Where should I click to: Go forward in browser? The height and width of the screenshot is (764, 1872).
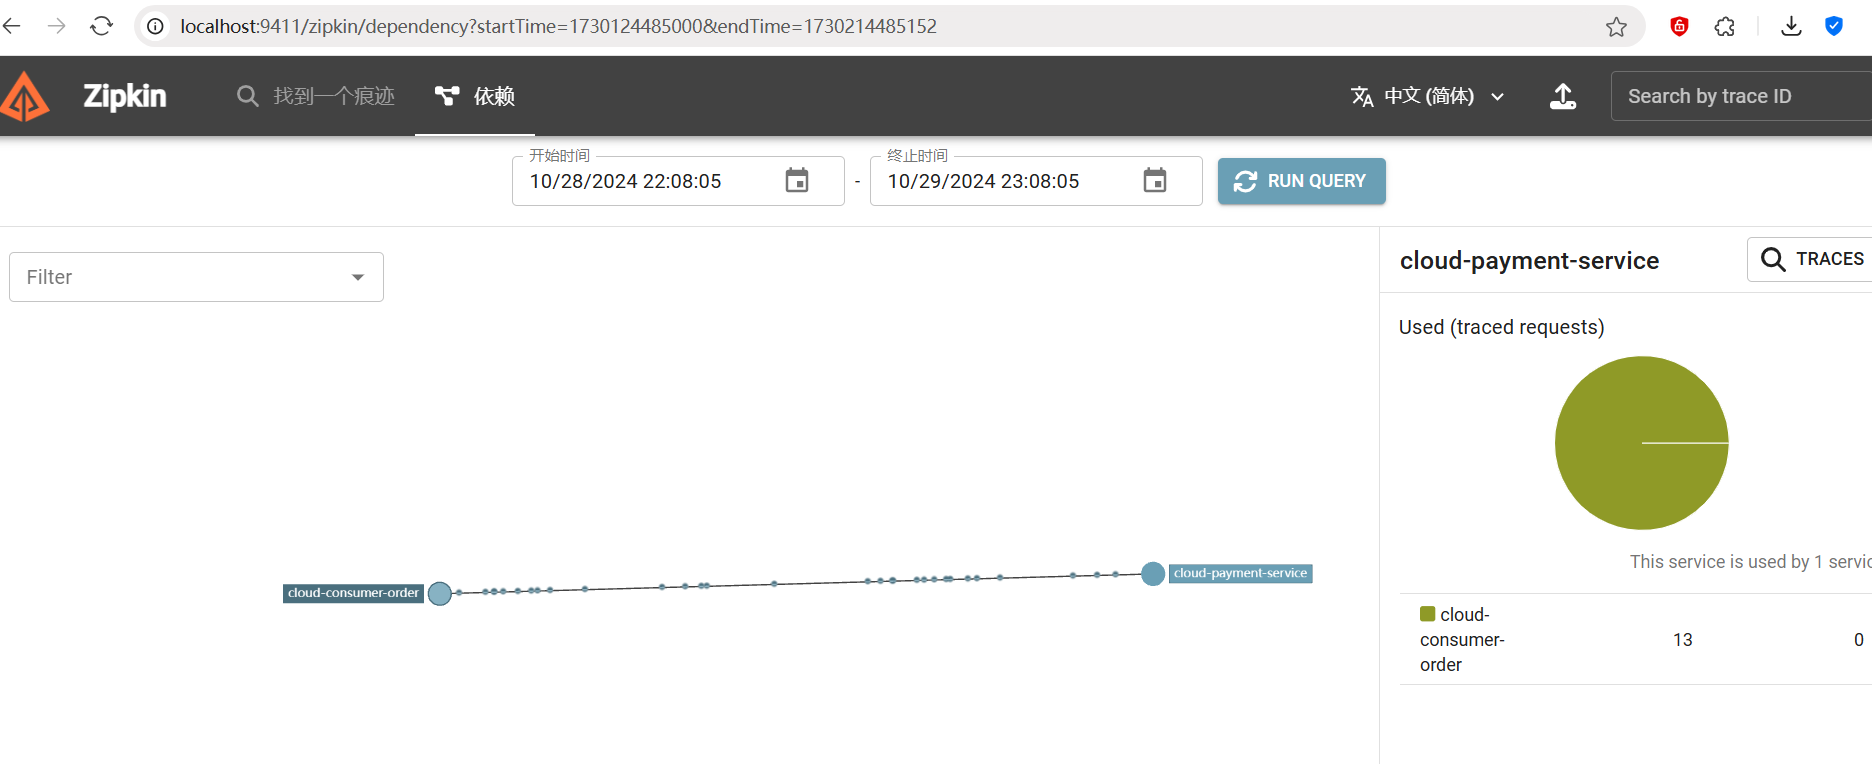coord(57,26)
